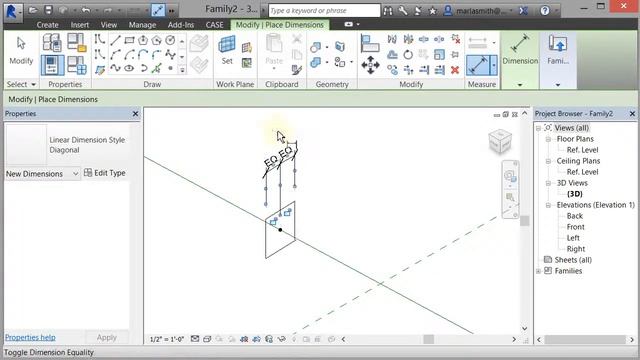This screenshot has height=360, width=640.
Task: Click the Edit Type button
Action: [x=104, y=173]
